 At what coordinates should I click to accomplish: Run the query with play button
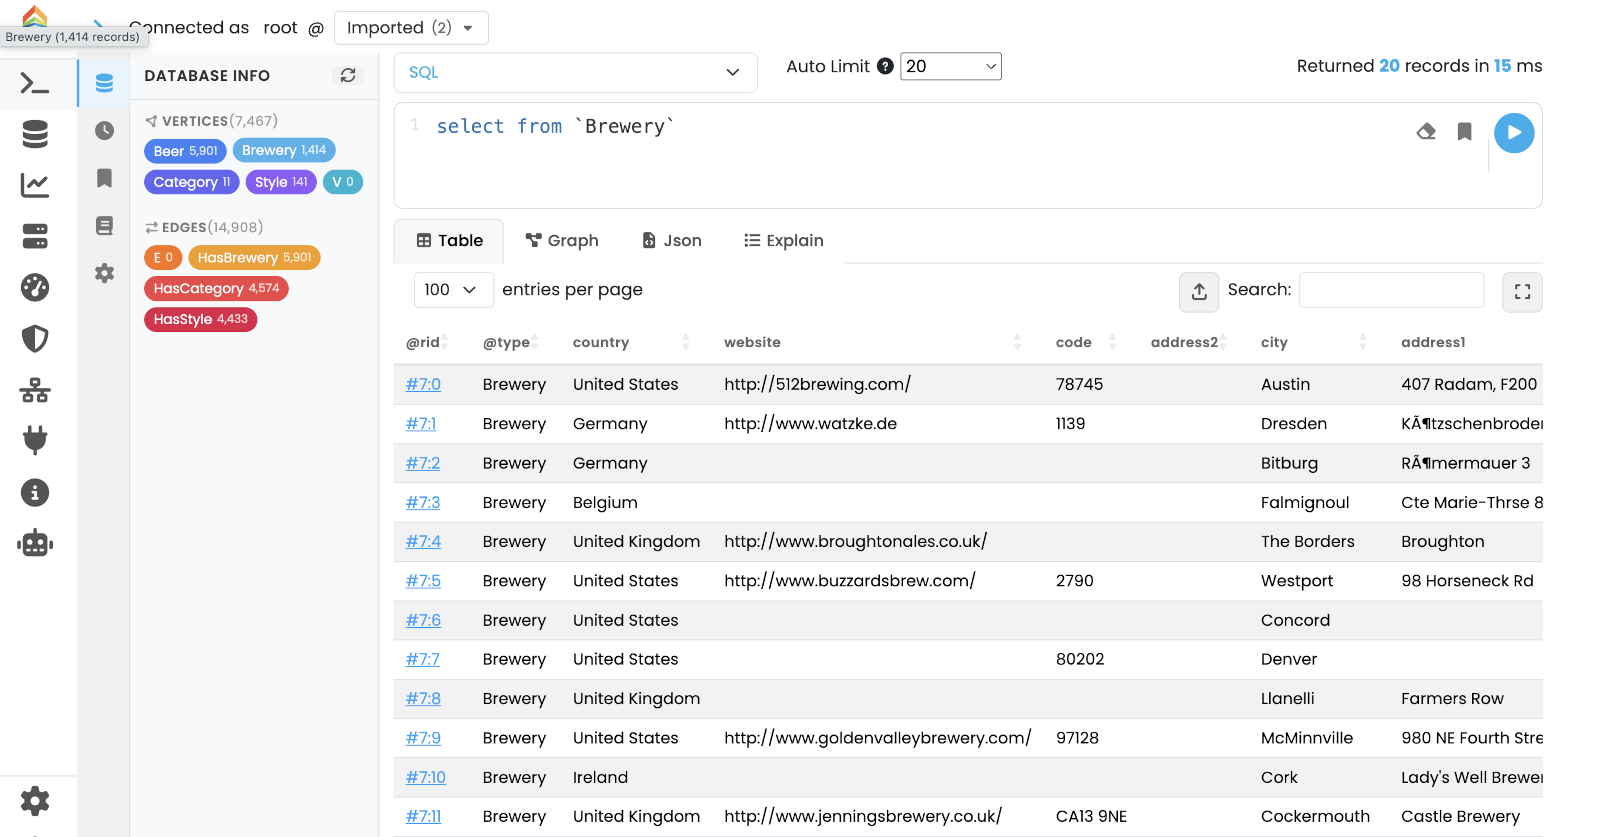tap(1514, 133)
